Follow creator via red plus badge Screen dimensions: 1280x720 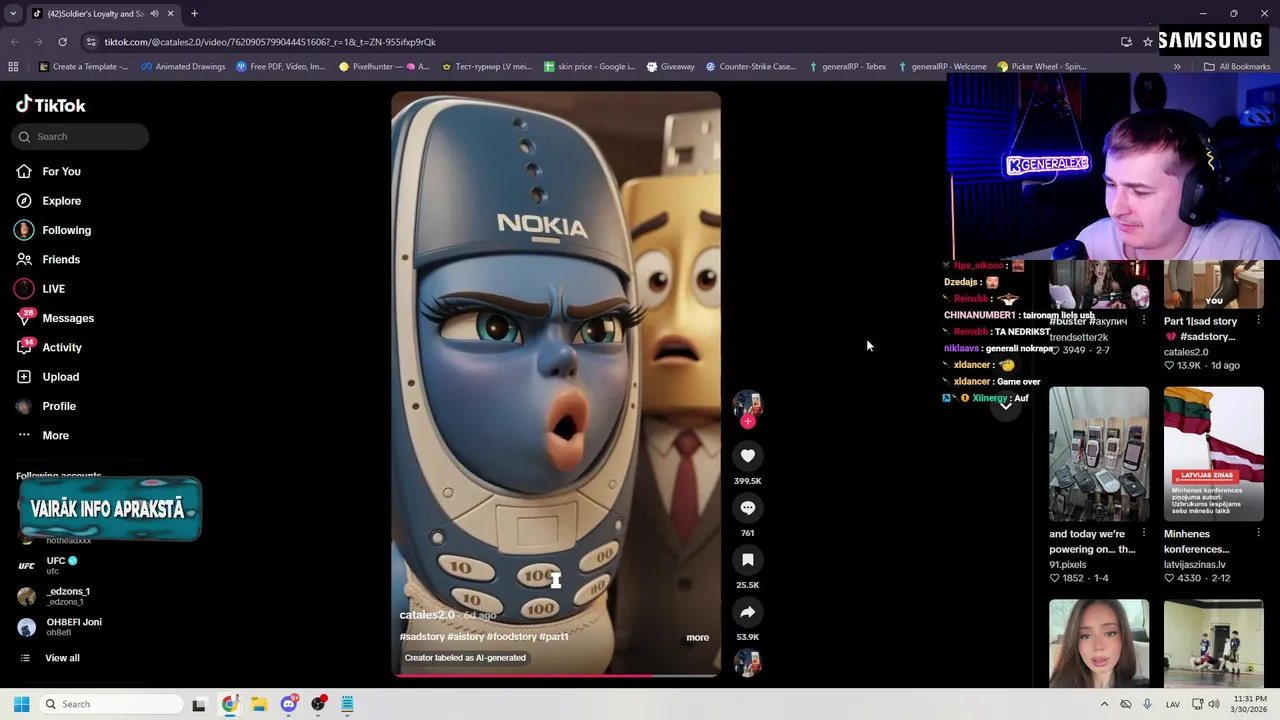tap(747, 422)
